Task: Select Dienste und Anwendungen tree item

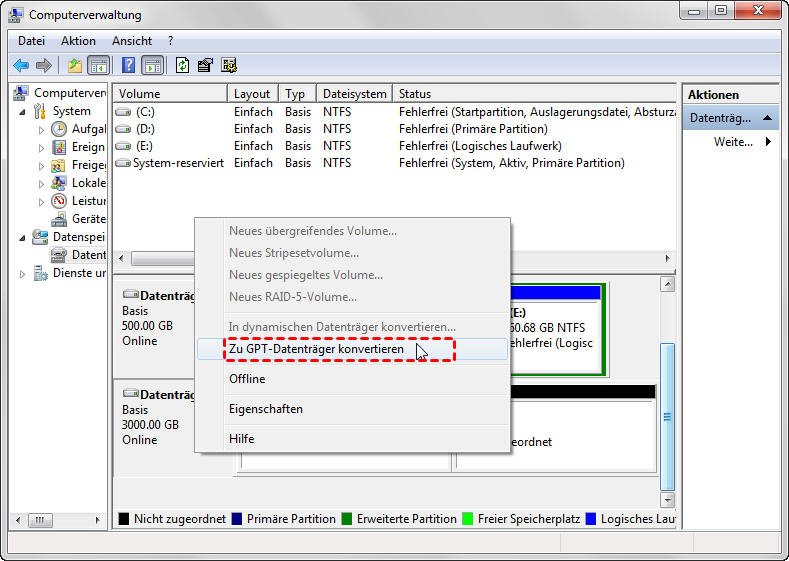Action: click(x=70, y=273)
